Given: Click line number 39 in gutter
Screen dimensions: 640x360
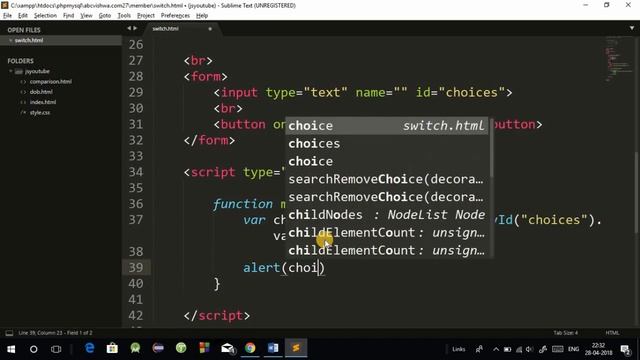Looking at the screenshot, I should tap(136, 268).
